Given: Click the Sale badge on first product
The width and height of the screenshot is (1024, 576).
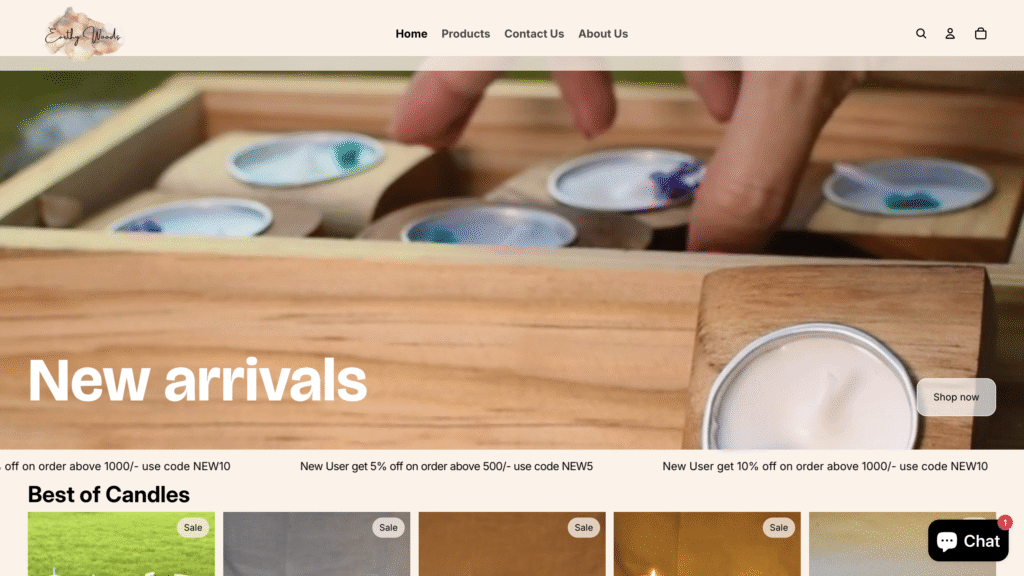Looking at the screenshot, I should 193,528.
